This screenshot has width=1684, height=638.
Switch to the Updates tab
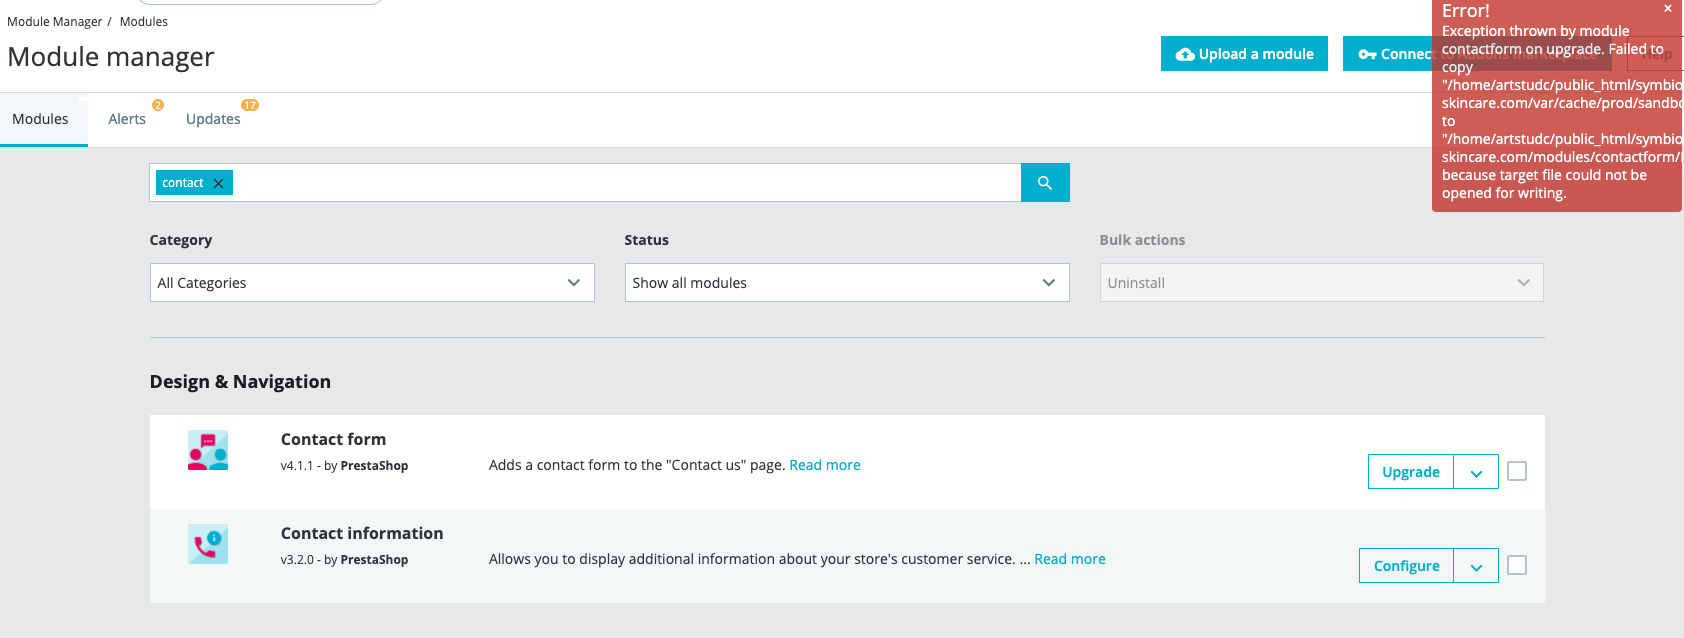pos(213,119)
